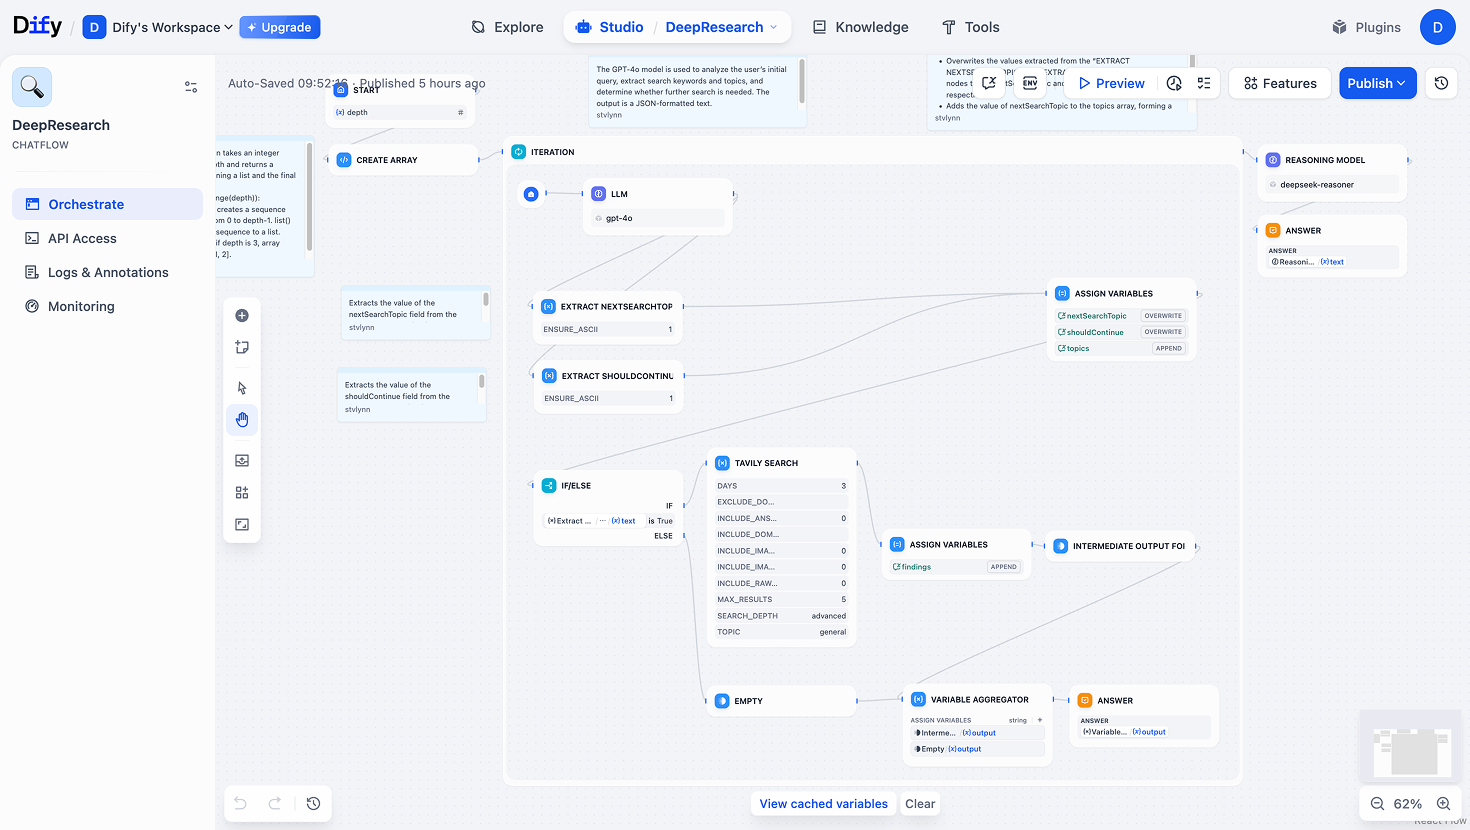This screenshot has height=830, width=1470.
Task: Open the Tools tab
Action: [971, 27]
